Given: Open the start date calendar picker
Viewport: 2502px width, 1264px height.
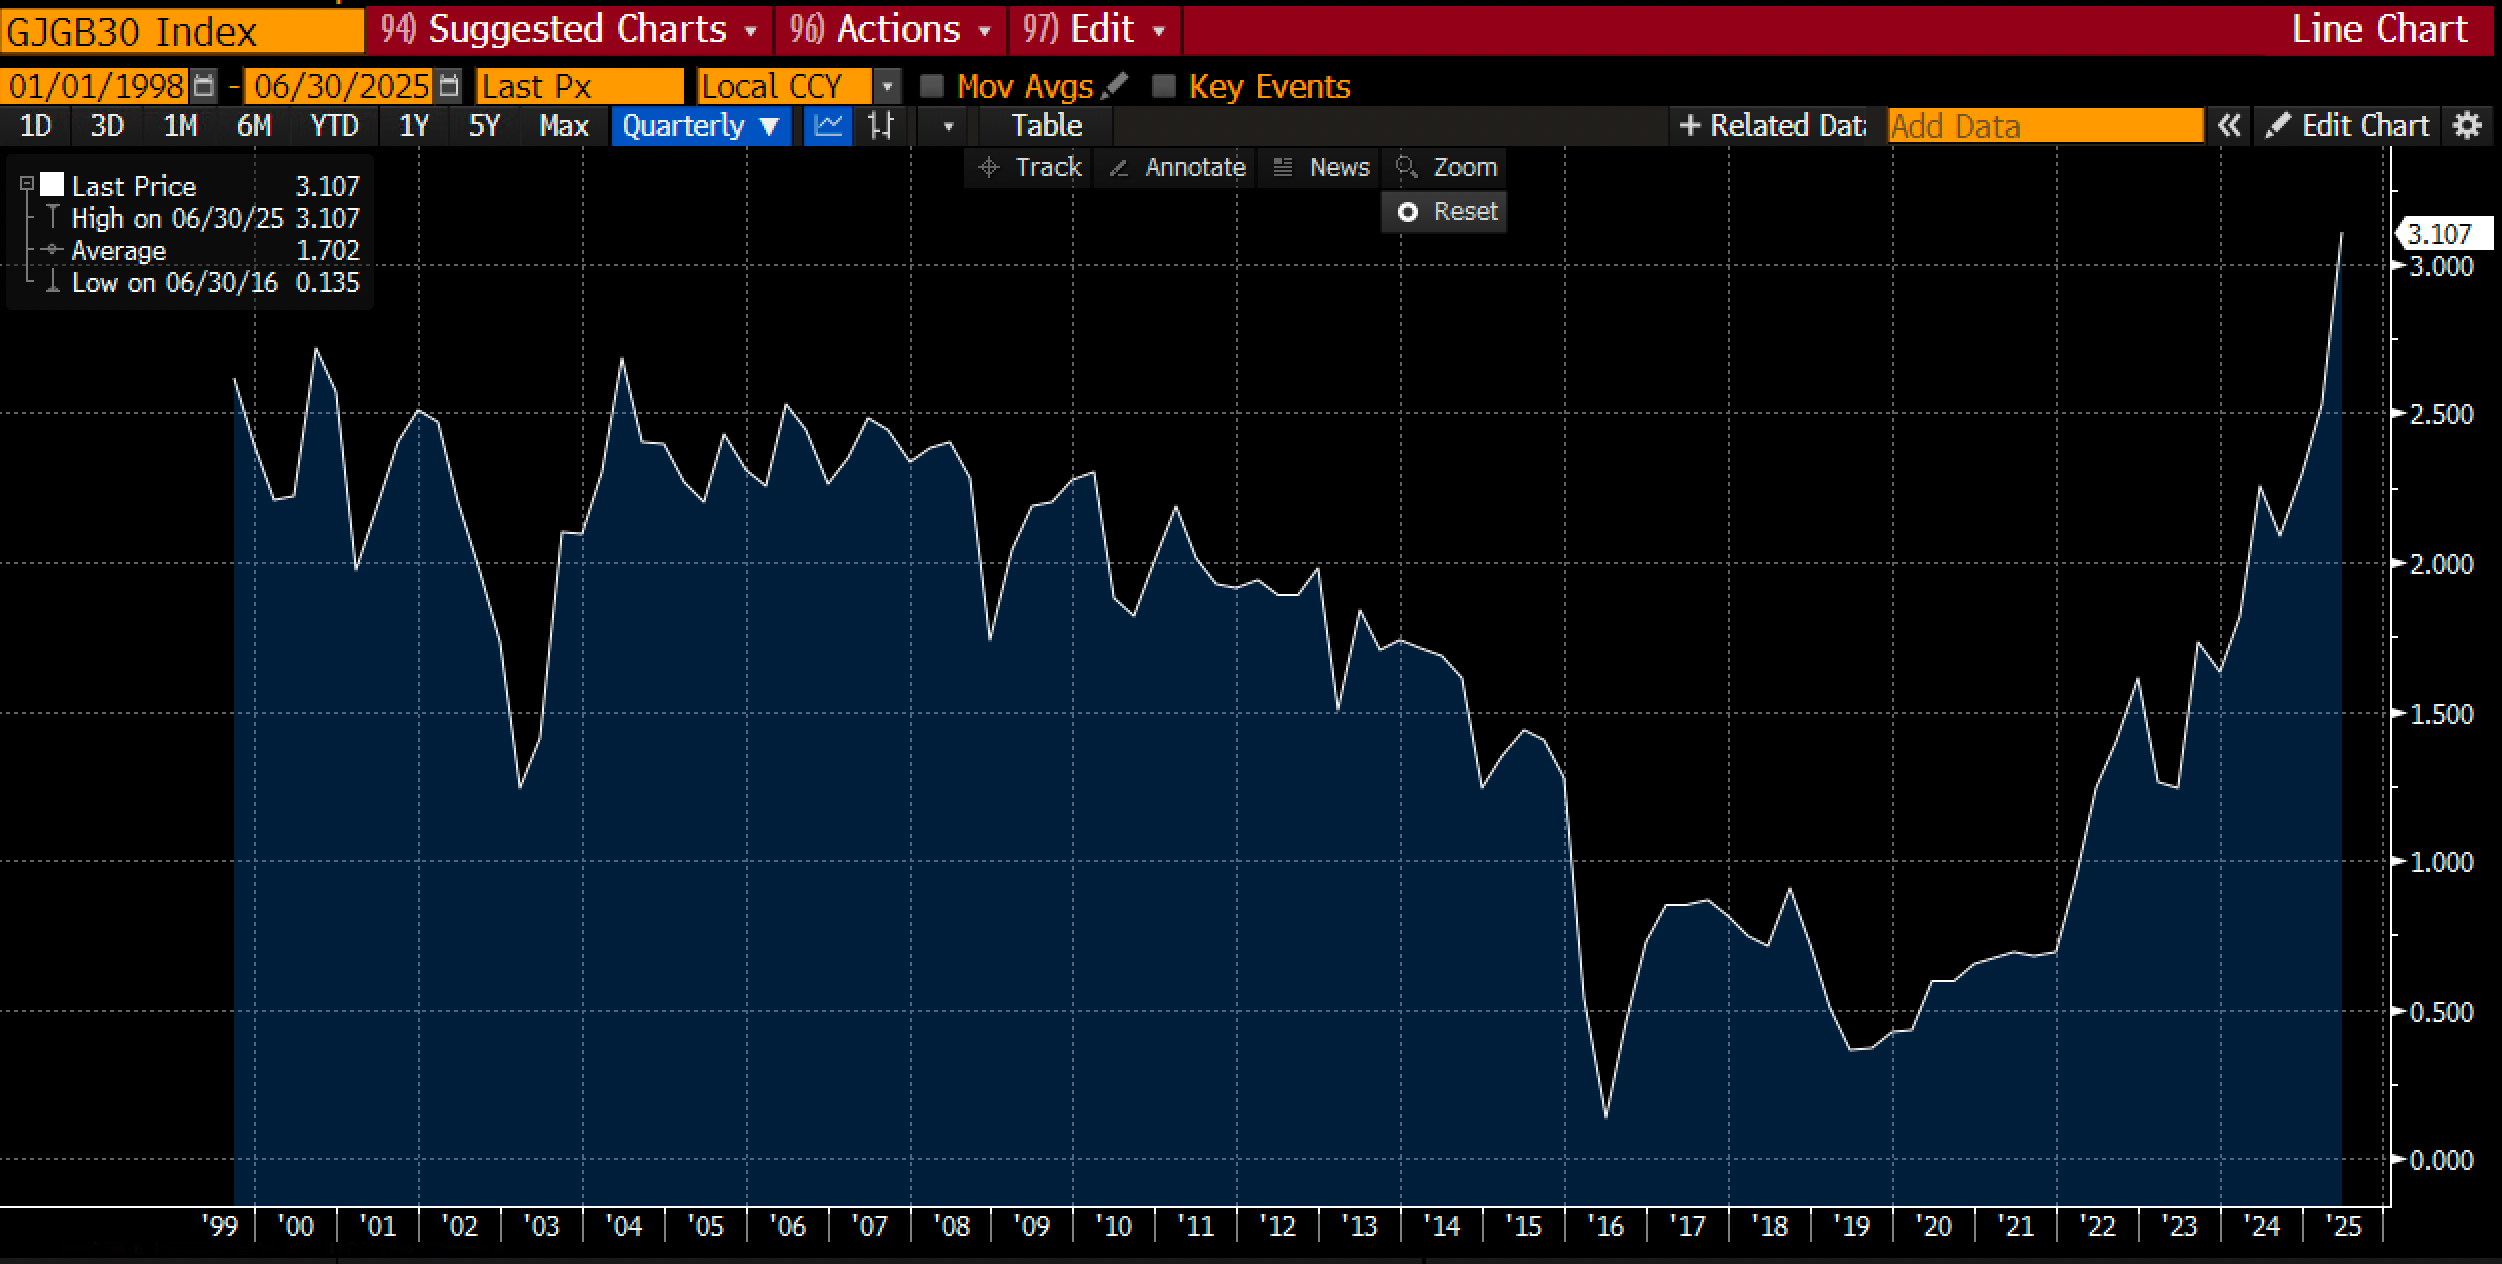Looking at the screenshot, I should point(204,86).
